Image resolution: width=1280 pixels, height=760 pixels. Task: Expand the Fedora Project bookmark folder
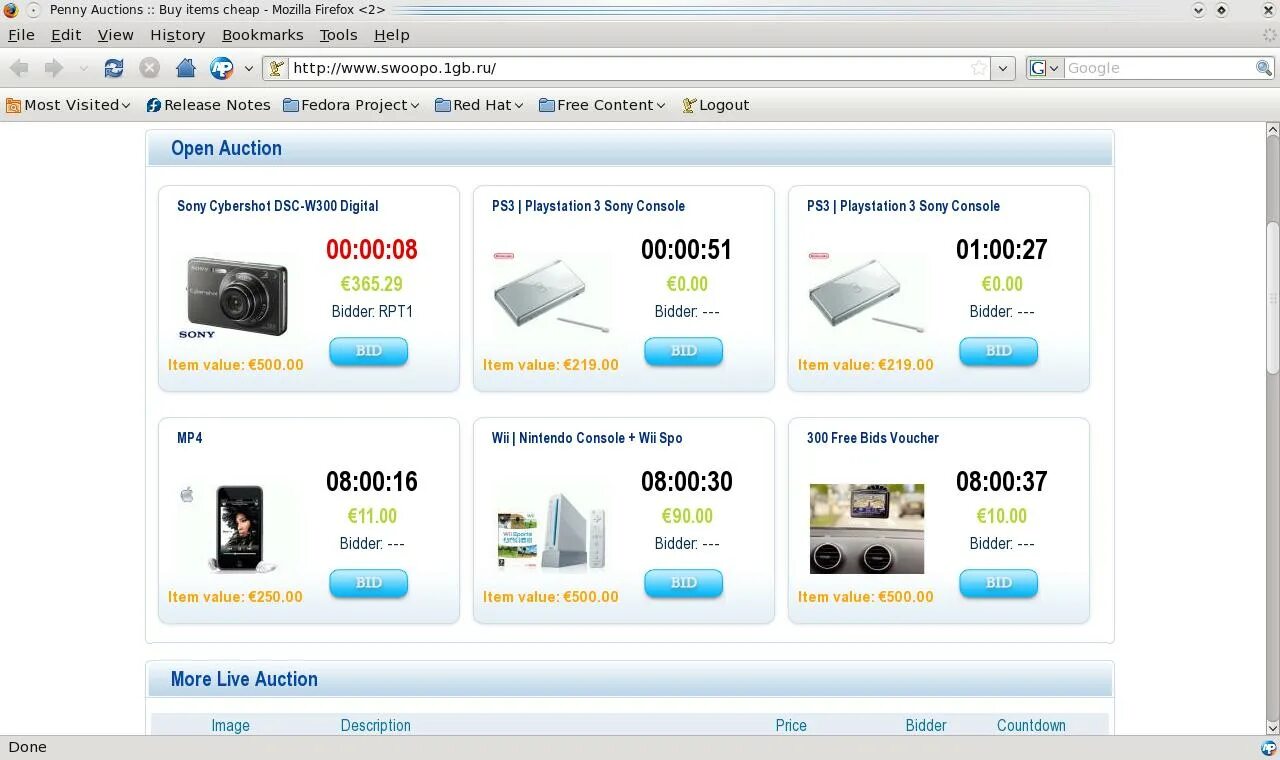point(351,105)
